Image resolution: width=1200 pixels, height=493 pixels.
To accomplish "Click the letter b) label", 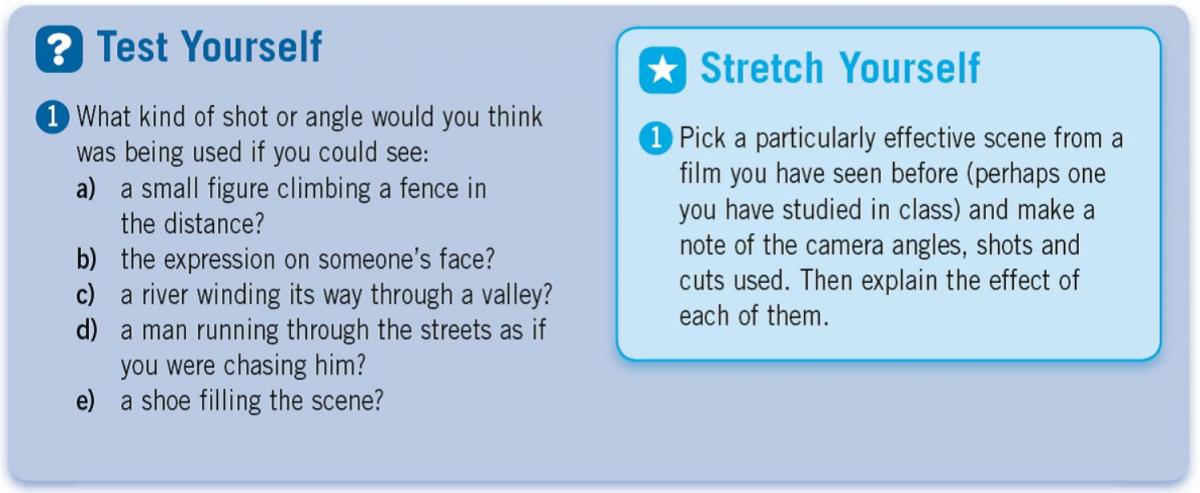I will (x=86, y=259).
